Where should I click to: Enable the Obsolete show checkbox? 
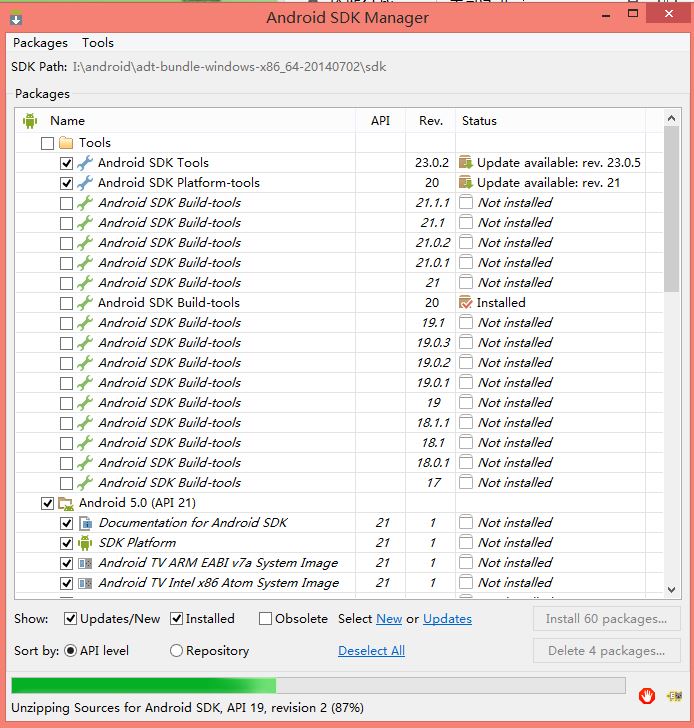tap(265, 619)
